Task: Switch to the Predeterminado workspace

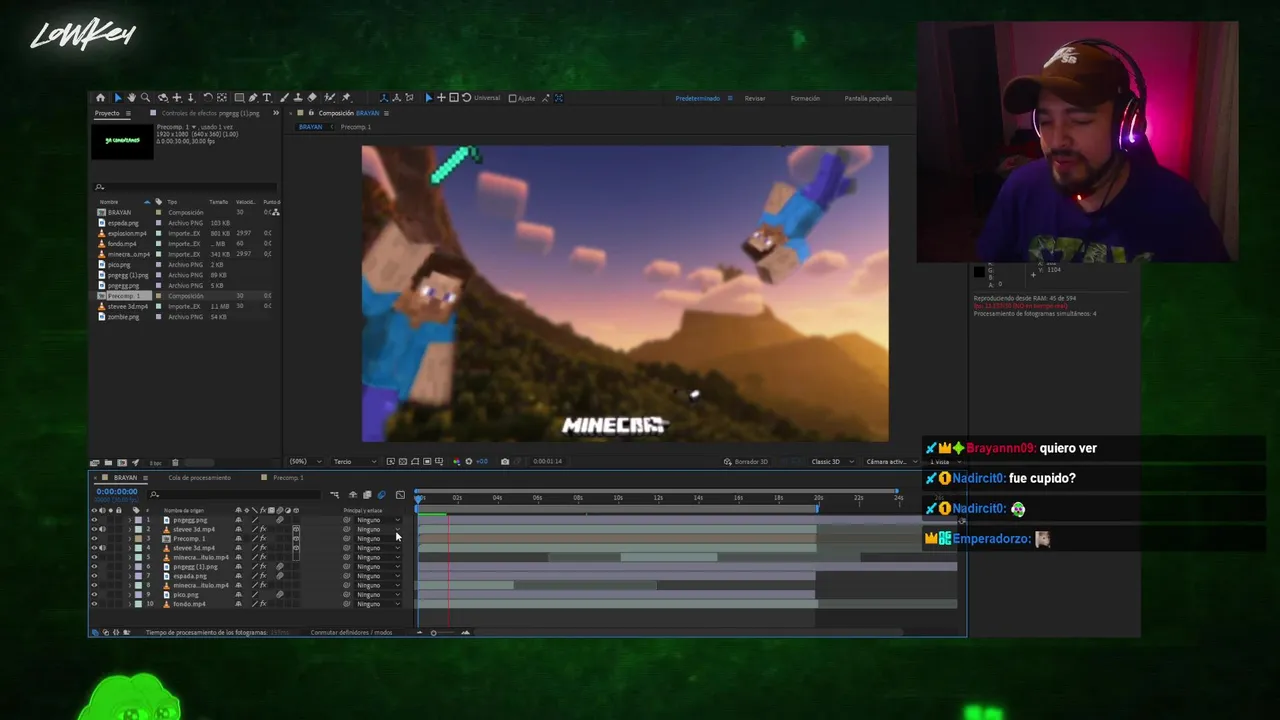Action: pyautogui.click(x=697, y=98)
